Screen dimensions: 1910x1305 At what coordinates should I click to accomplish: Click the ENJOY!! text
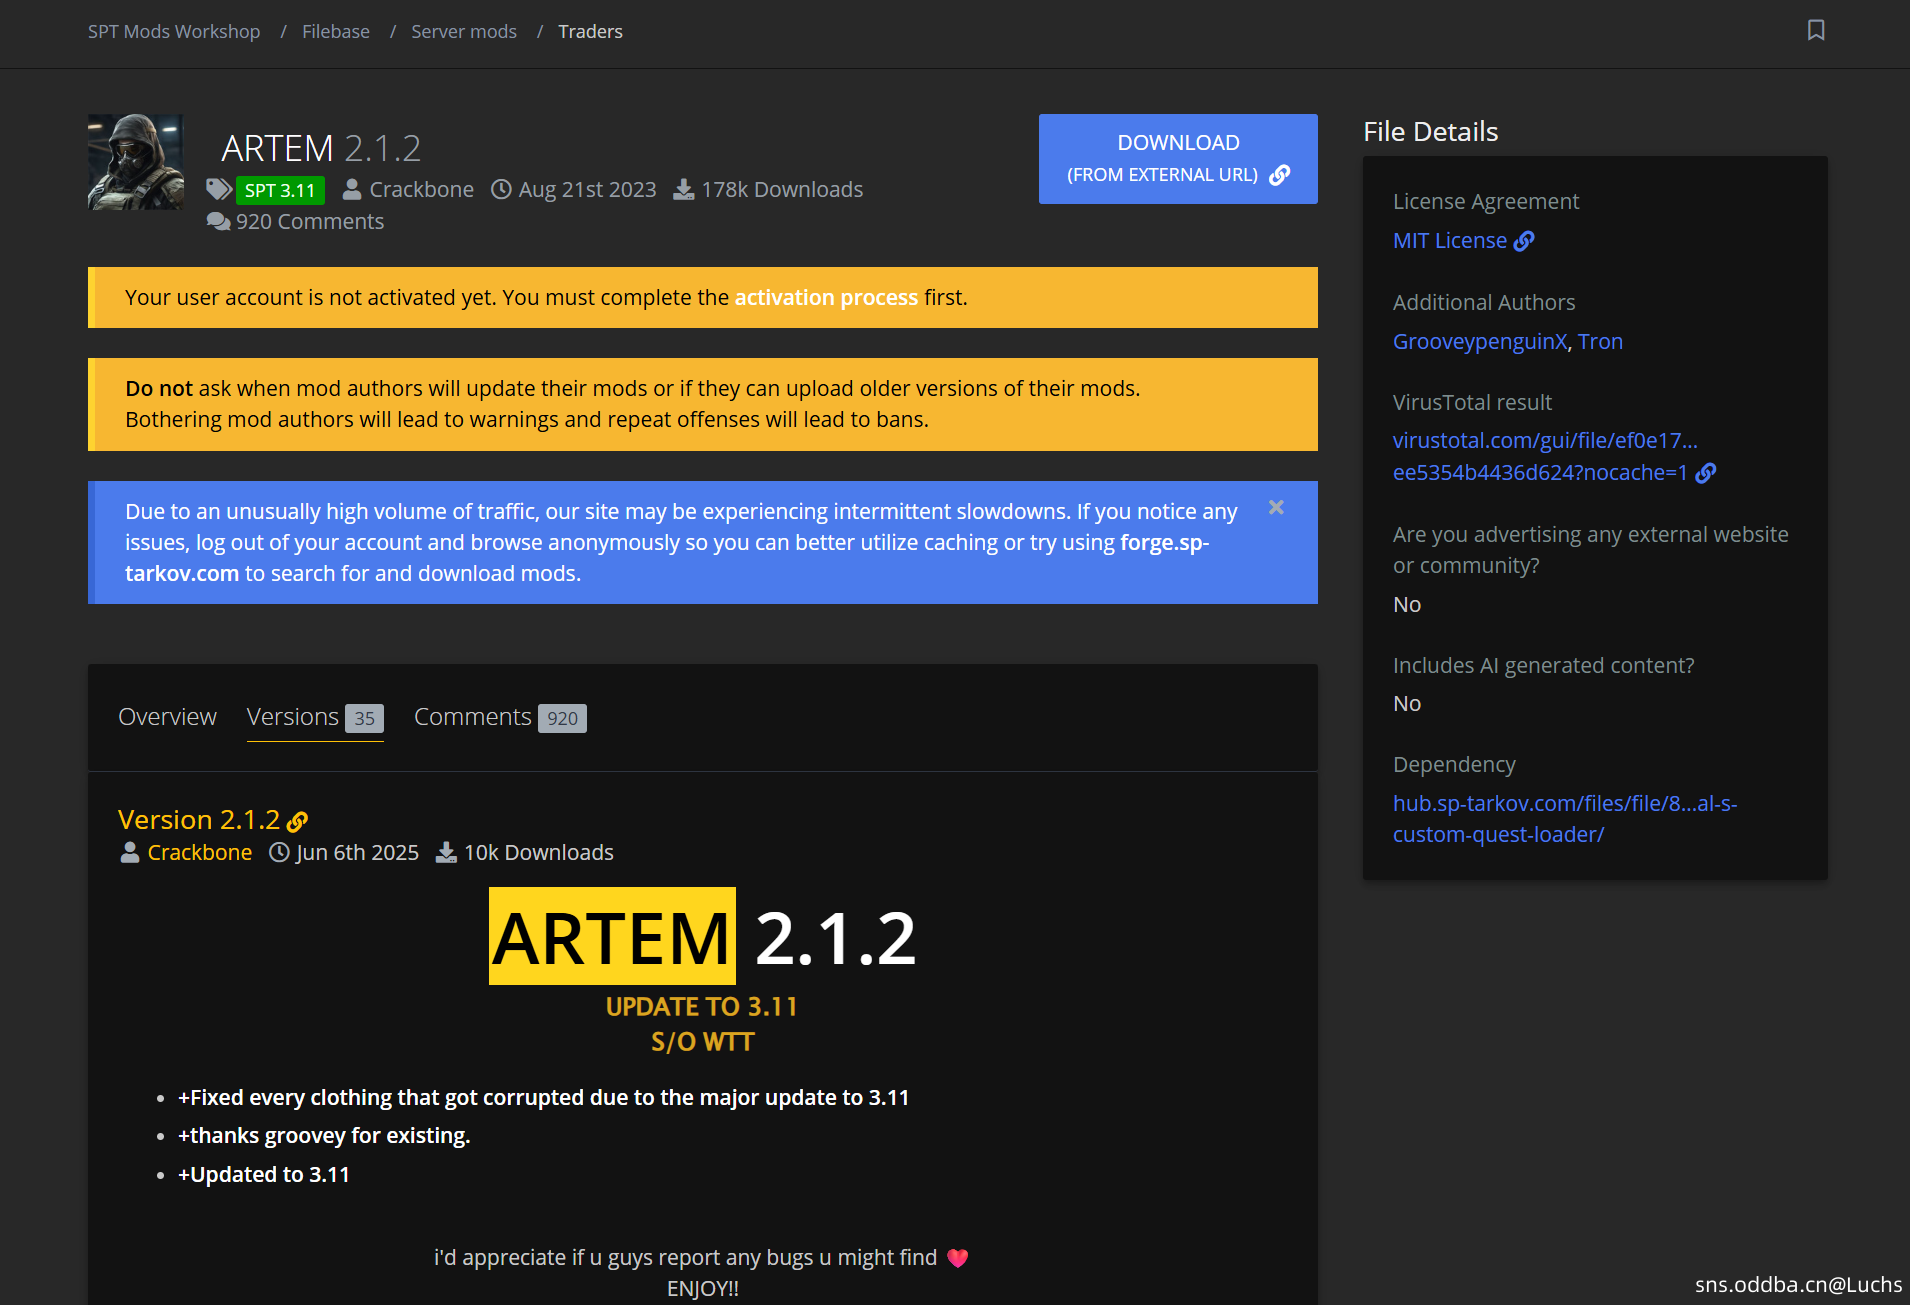click(702, 1288)
